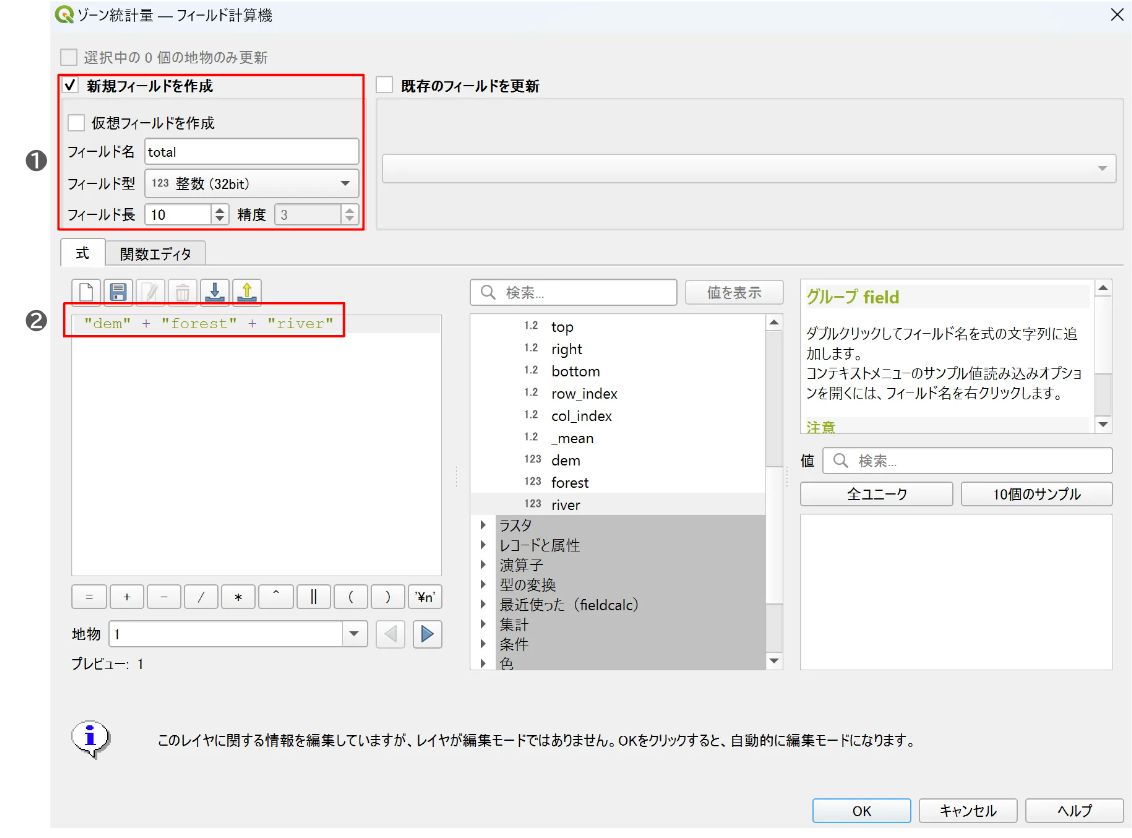Viewport: 1132px width, 838px height.
Task: Click the edit expression pencil icon
Action: (x=150, y=292)
